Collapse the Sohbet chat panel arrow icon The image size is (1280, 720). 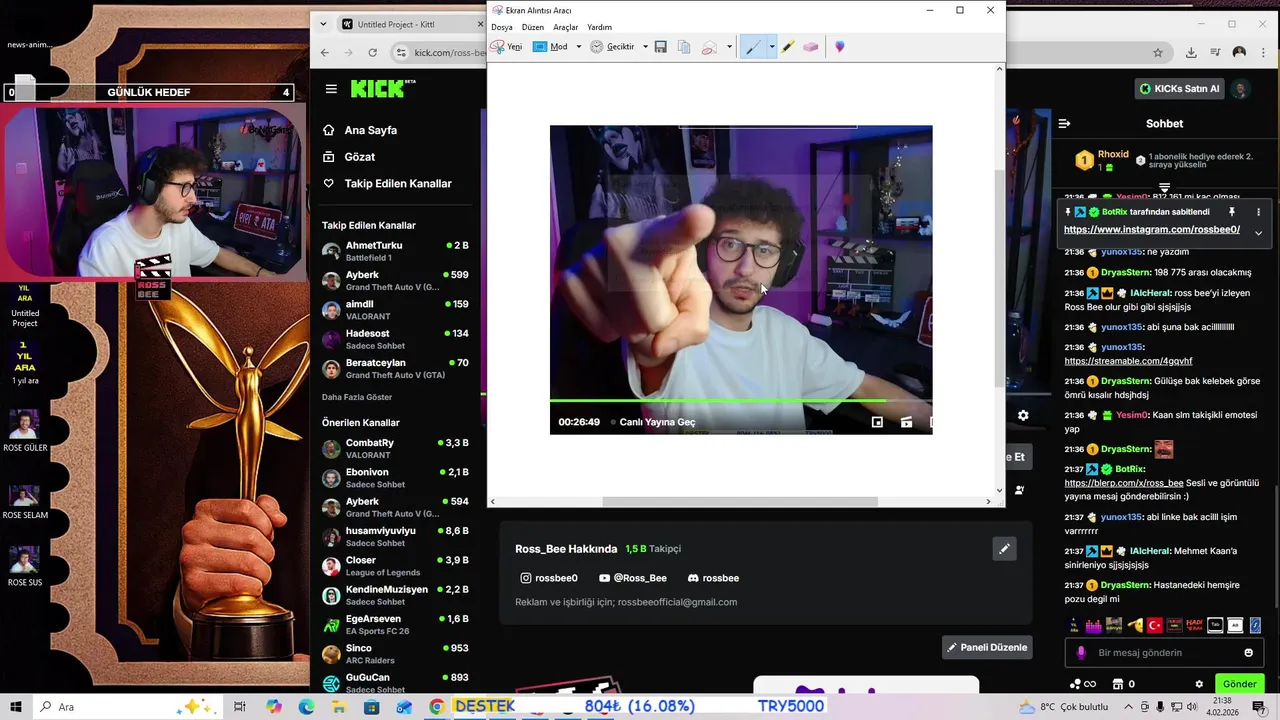(1064, 124)
